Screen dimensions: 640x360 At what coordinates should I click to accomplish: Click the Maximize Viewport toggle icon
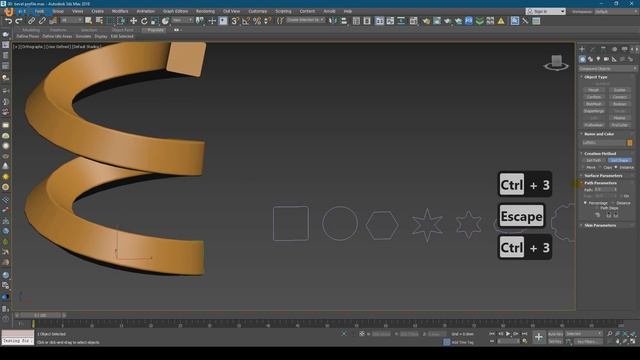(633, 341)
